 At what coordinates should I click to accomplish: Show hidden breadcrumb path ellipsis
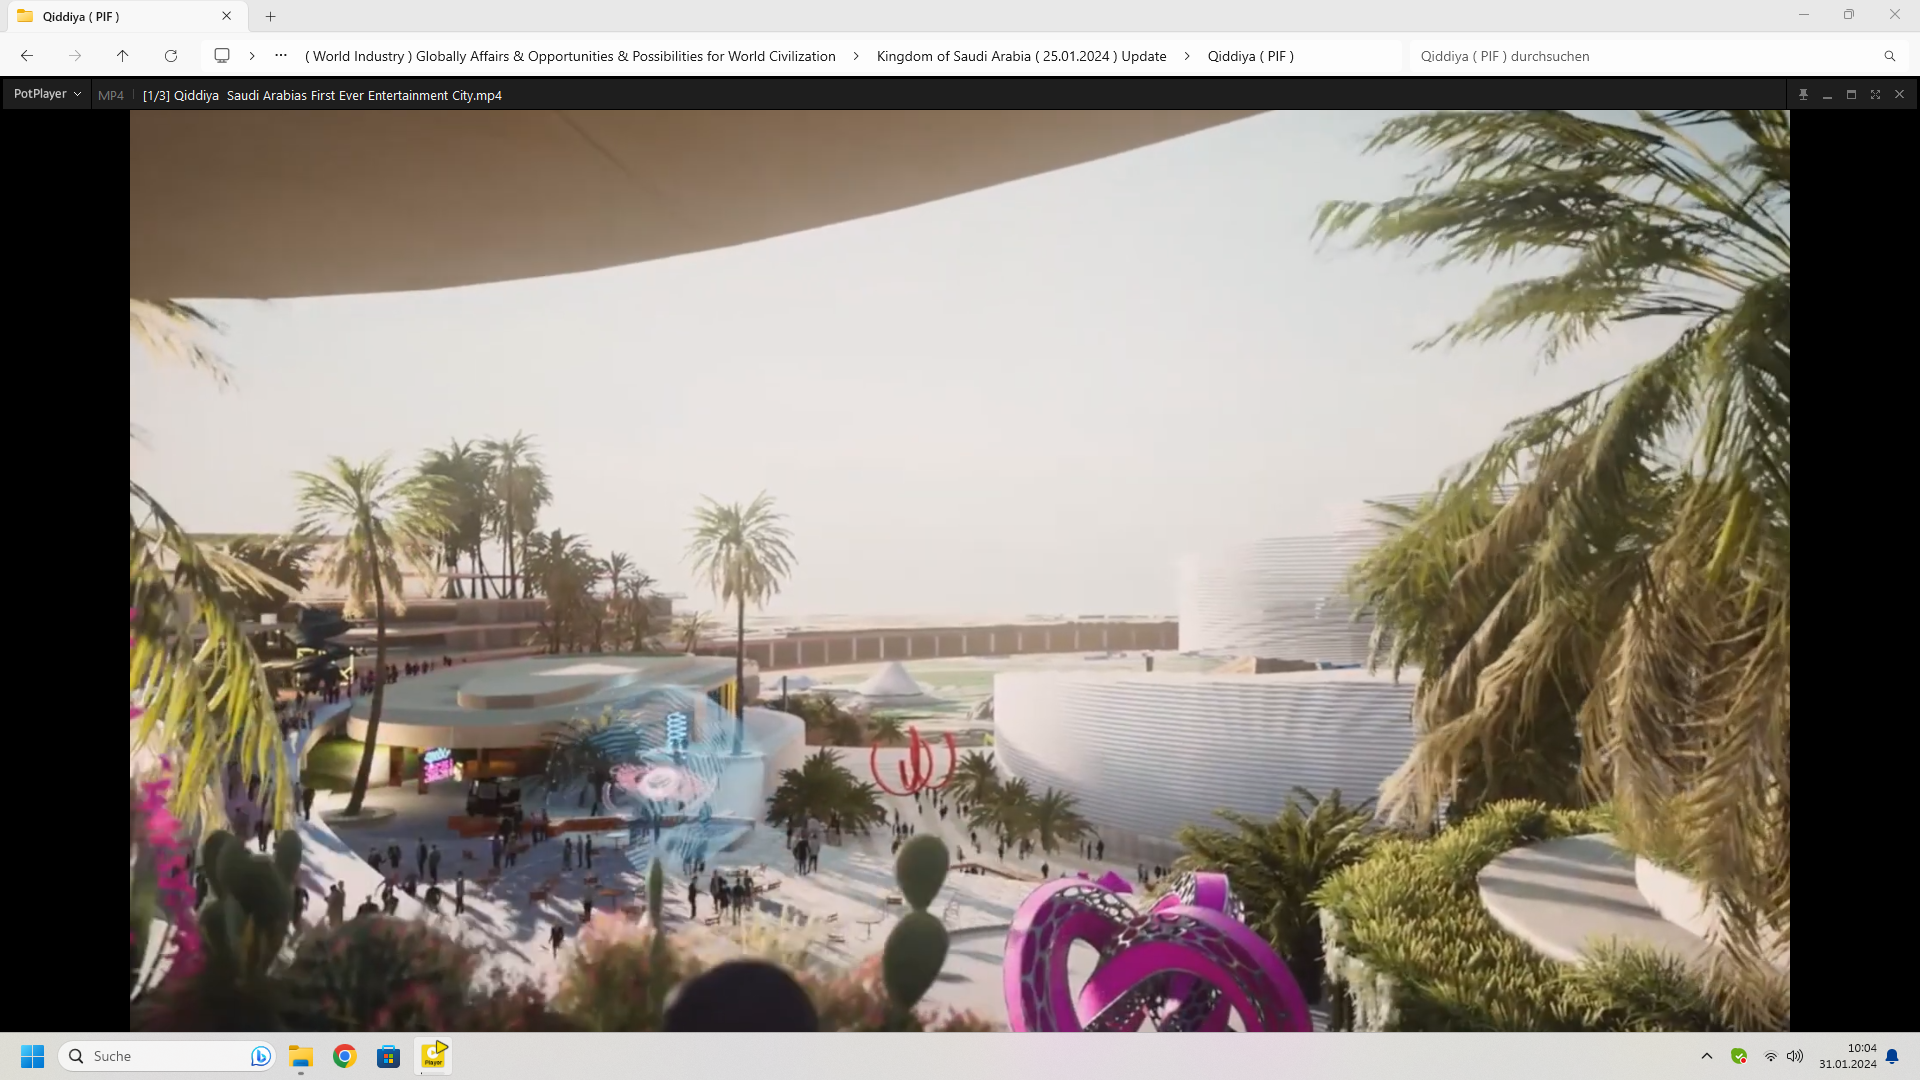tap(281, 56)
